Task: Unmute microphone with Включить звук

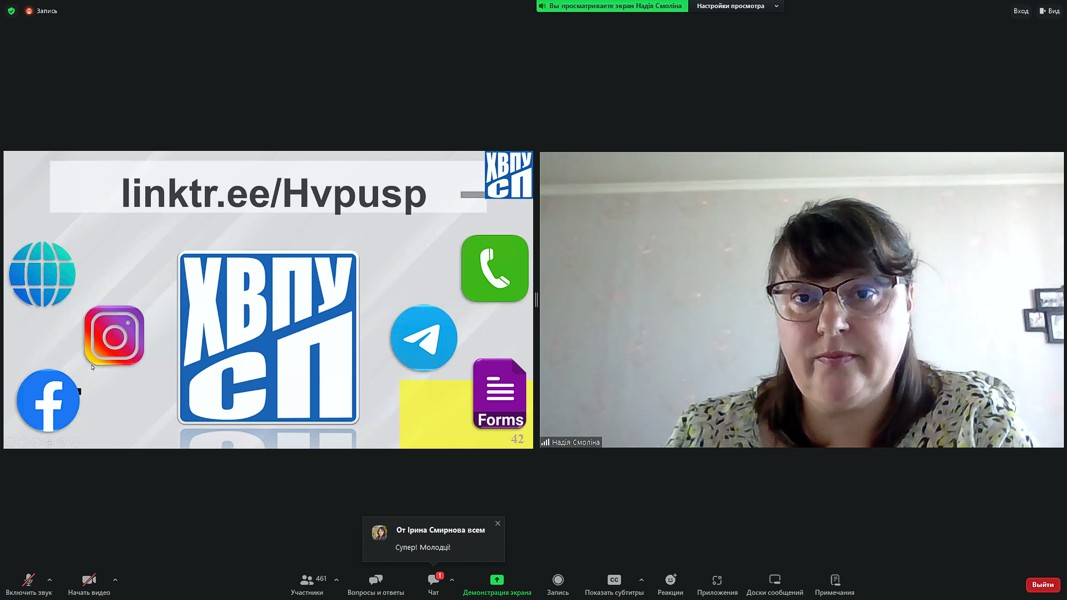Action: 29,584
